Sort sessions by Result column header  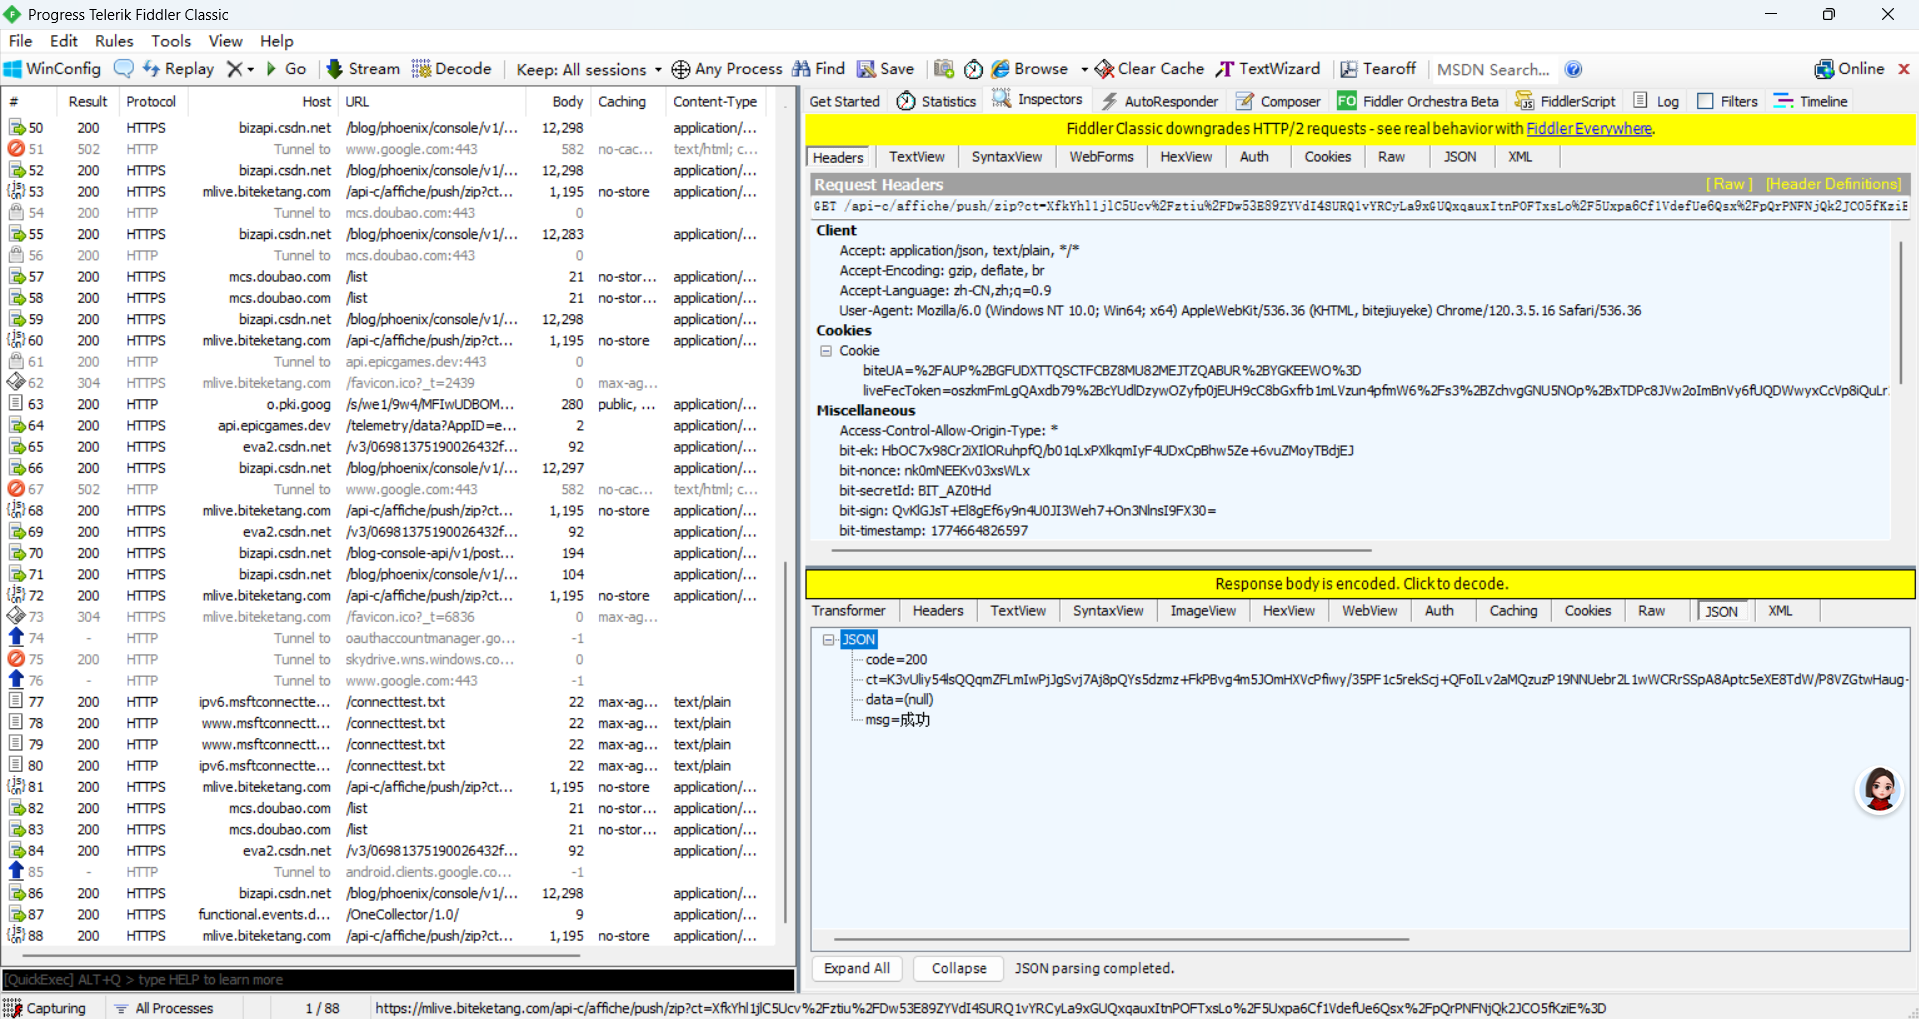click(88, 101)
